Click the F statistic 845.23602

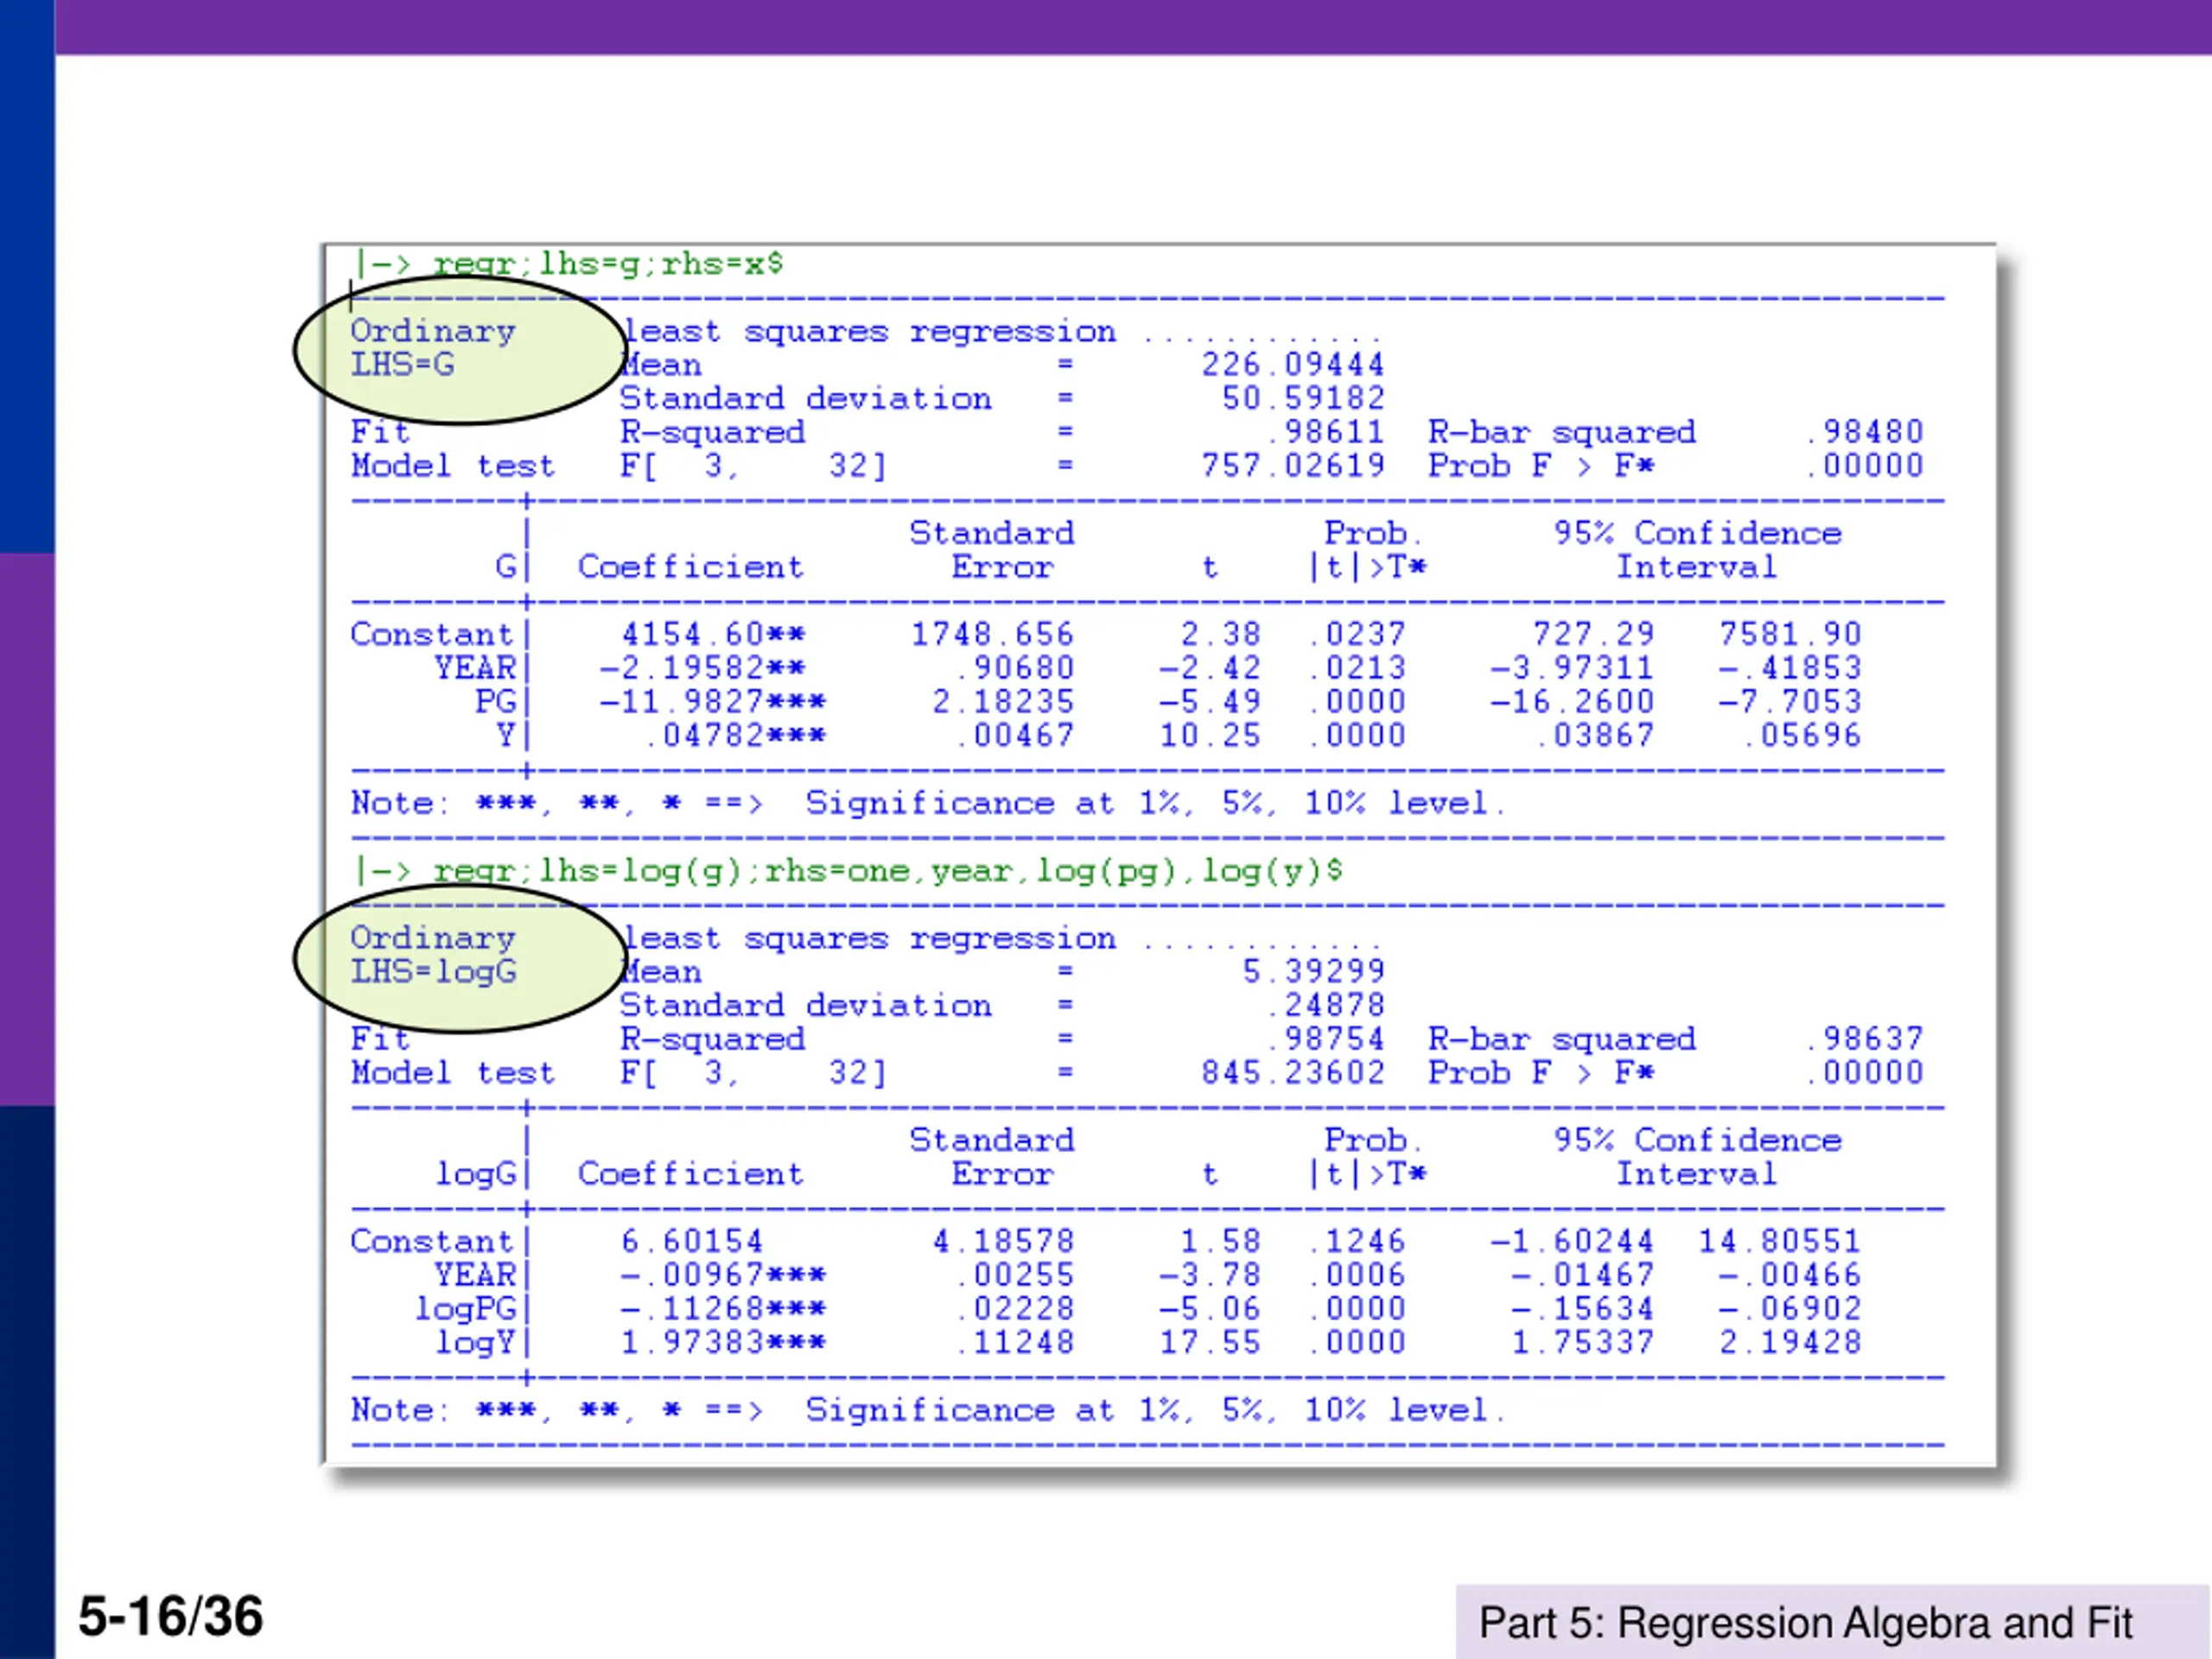[x=1293, y=1073]
